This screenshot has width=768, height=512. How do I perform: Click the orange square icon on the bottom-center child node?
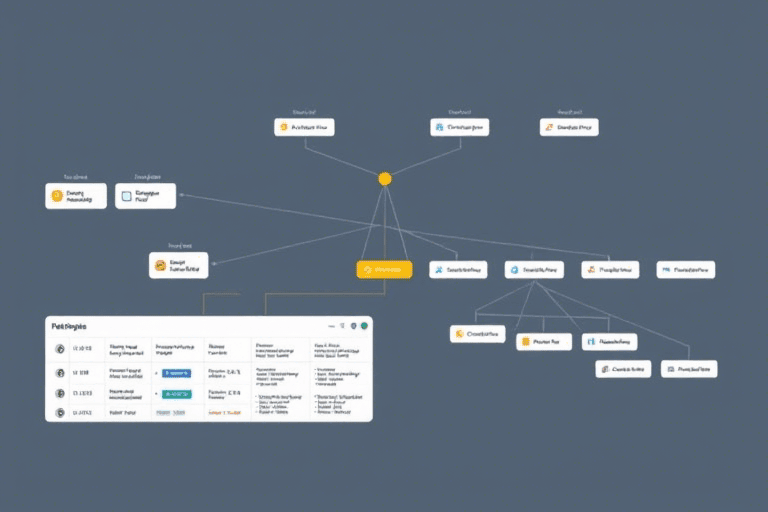[525, 342]
